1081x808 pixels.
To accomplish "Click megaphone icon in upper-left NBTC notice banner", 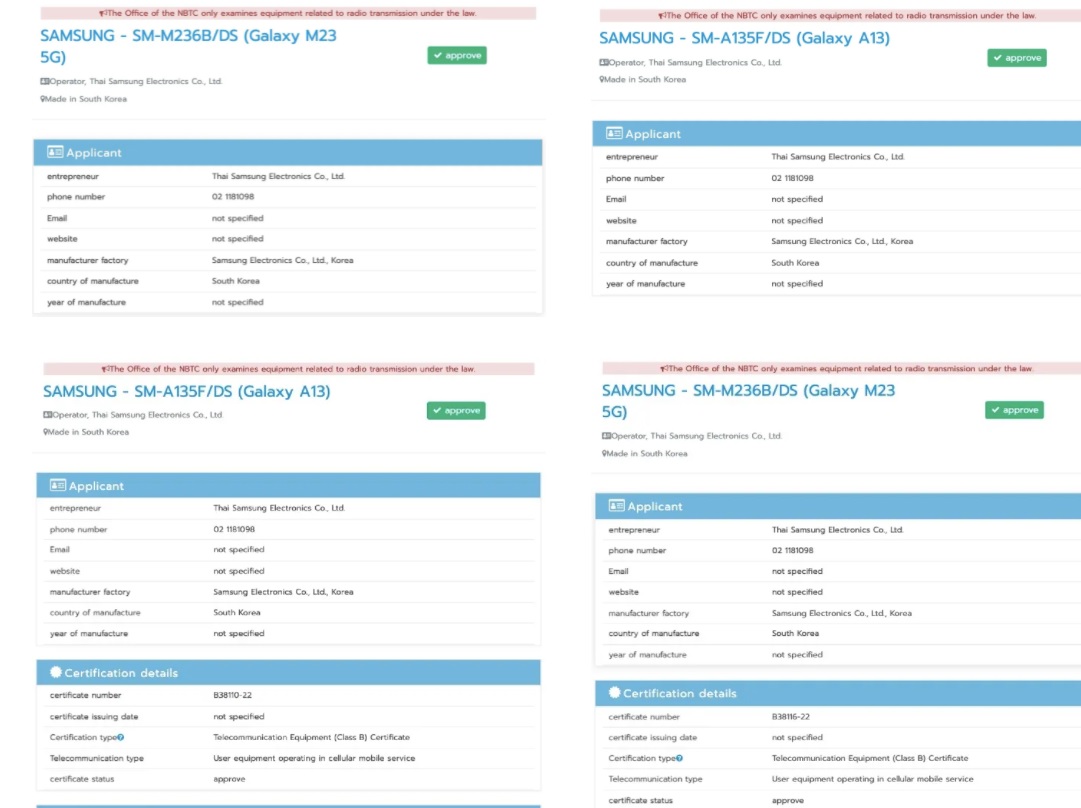I will point(102,13).
